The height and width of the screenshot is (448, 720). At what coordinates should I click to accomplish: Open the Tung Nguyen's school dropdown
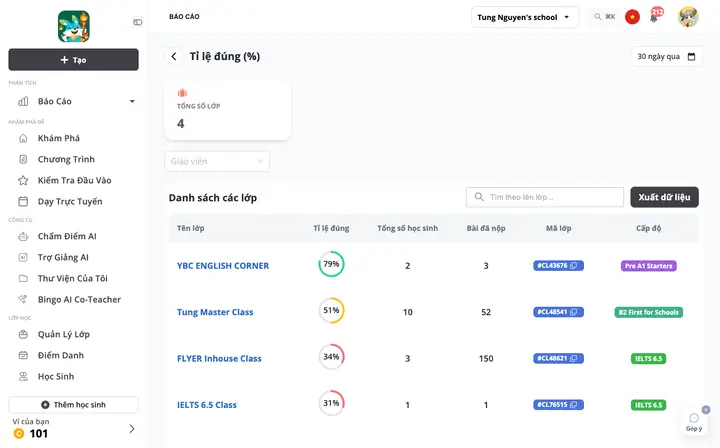coord(524,17)
